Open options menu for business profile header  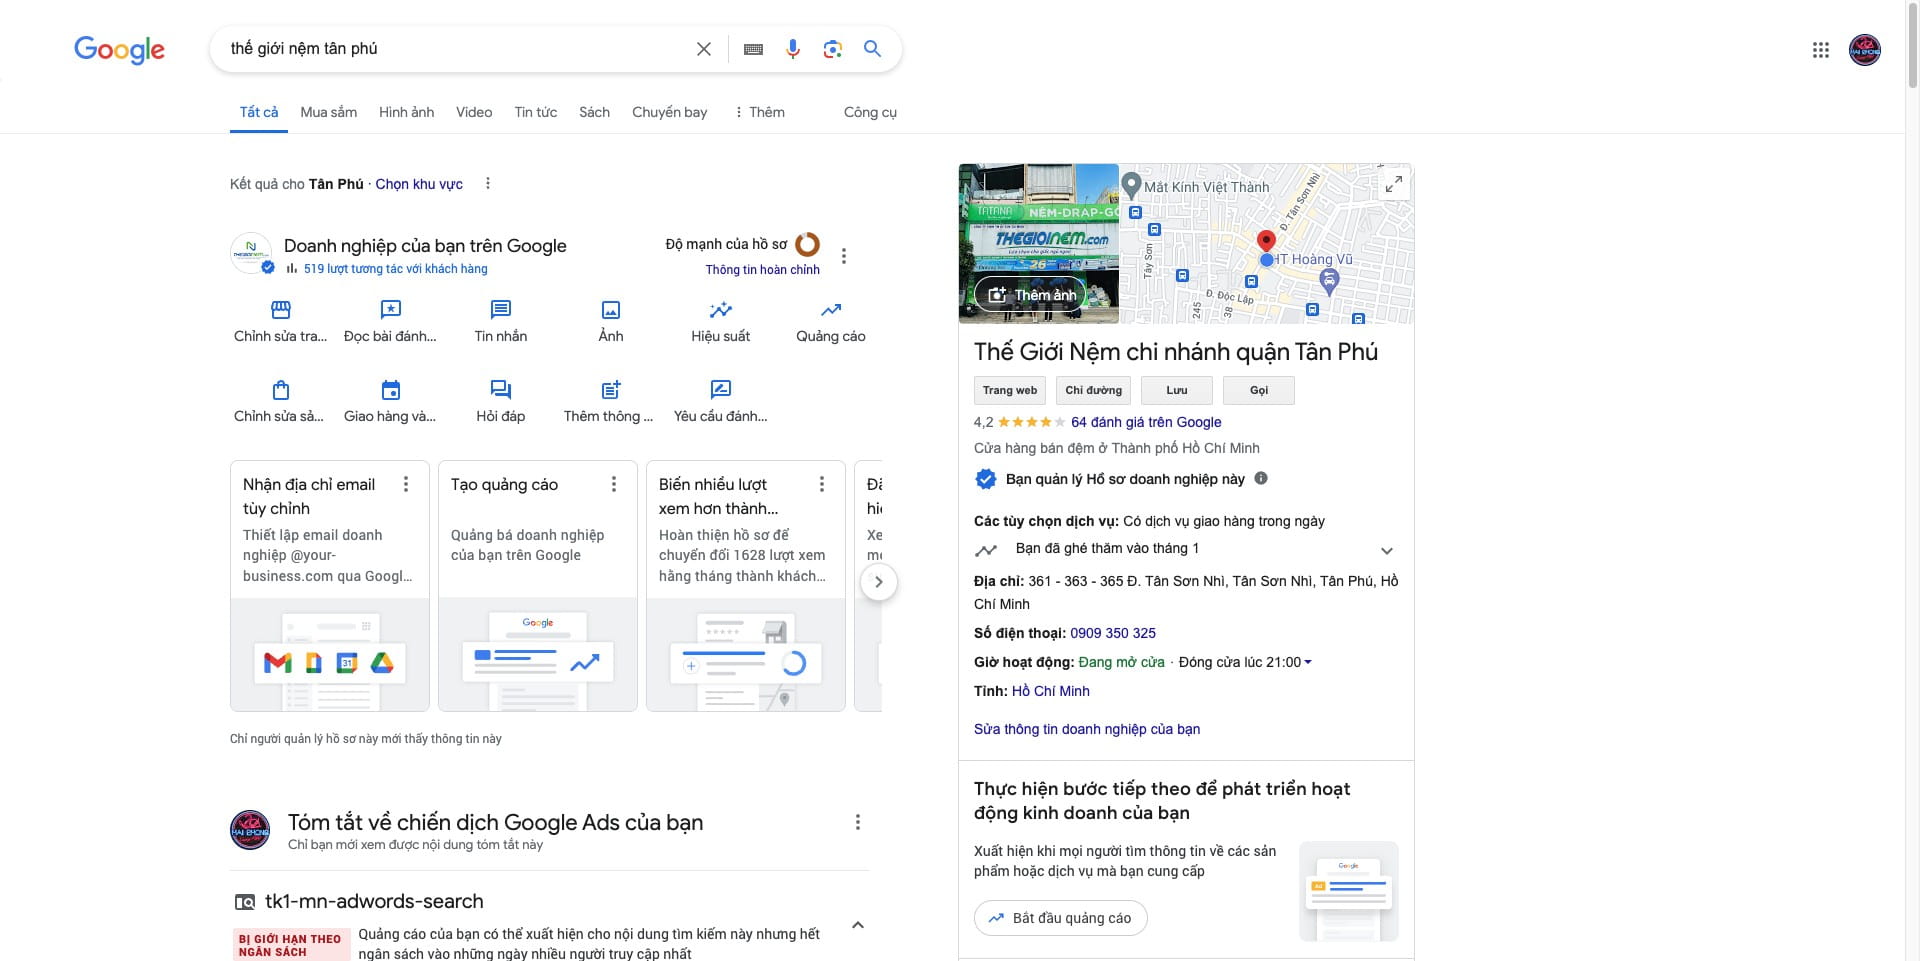coord(844,256)
